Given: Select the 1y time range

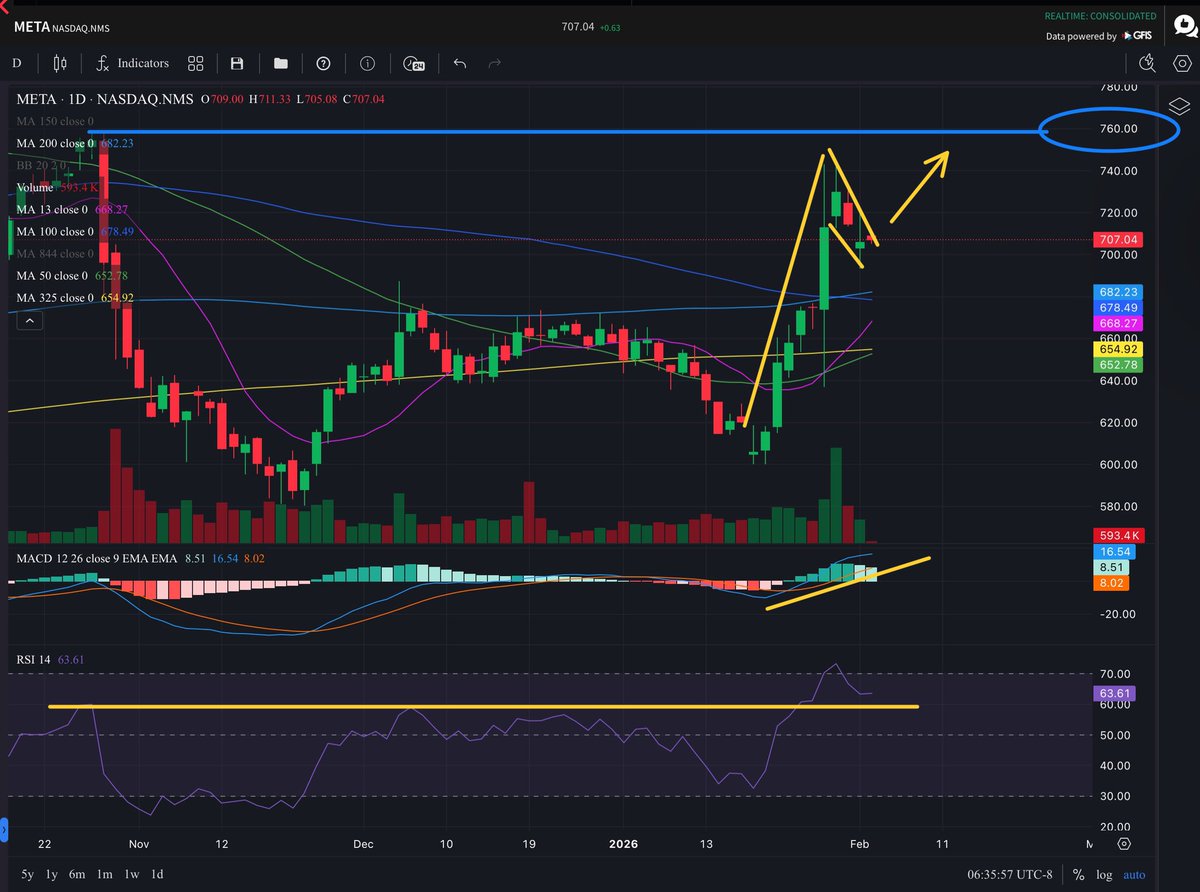Looking at the screenshot, I should point(50,875).
